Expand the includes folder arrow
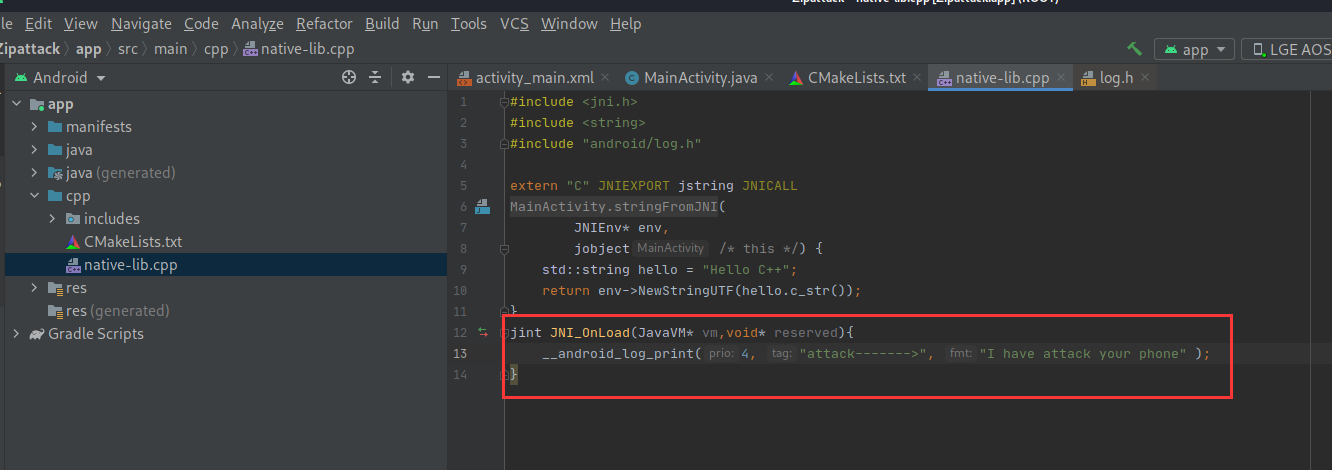This screenshot has width=1332, height=470. (52, 219)
